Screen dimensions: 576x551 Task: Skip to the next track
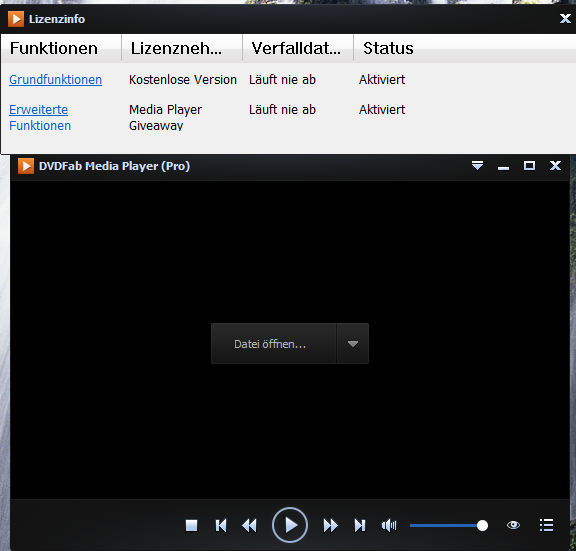pos(360,525)
